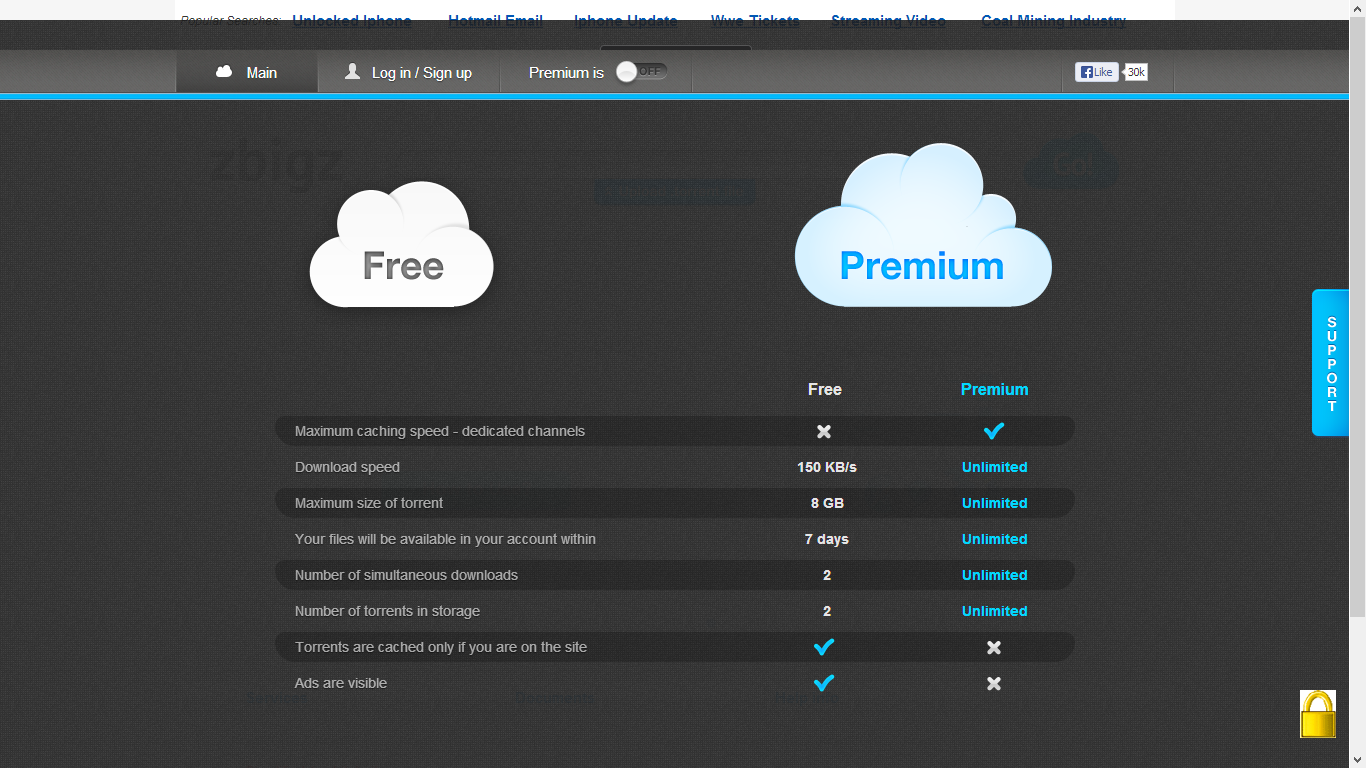Click the yellow padlock icon
The image size is (1366, 768).
pyautogui.click(x=1318, y=714)
